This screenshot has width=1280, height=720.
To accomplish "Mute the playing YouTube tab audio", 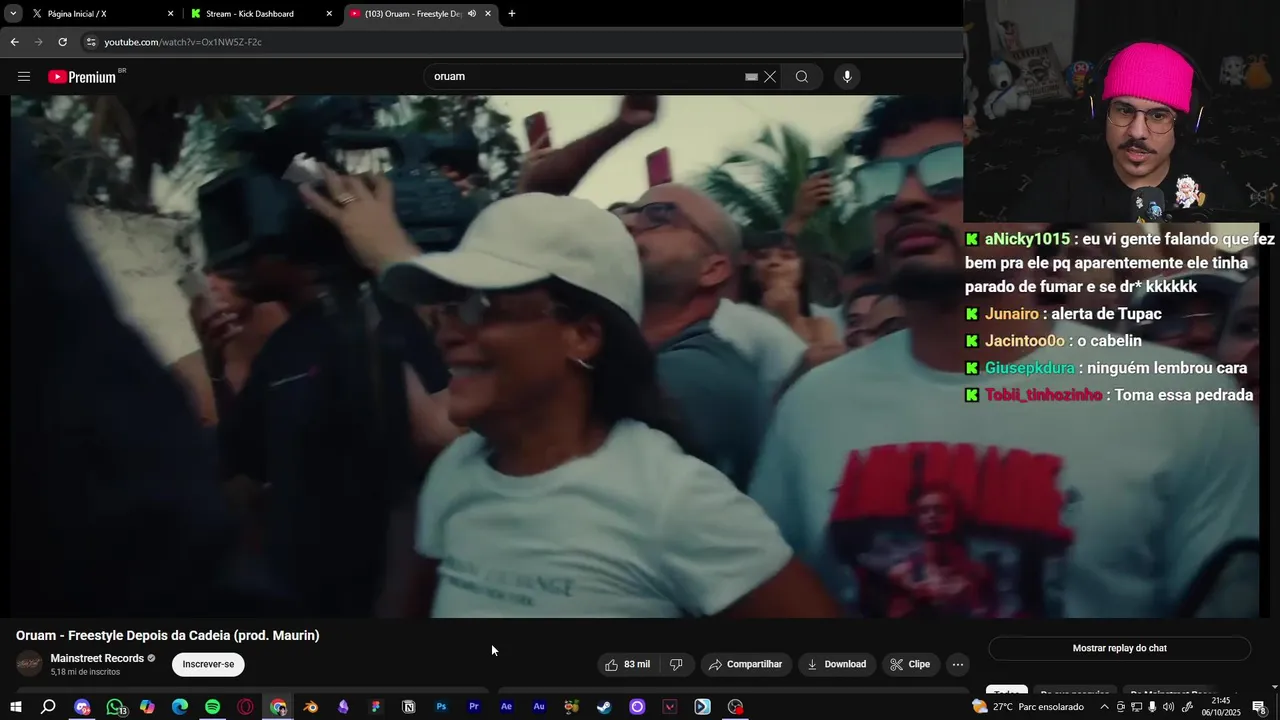I will (472, 14).
